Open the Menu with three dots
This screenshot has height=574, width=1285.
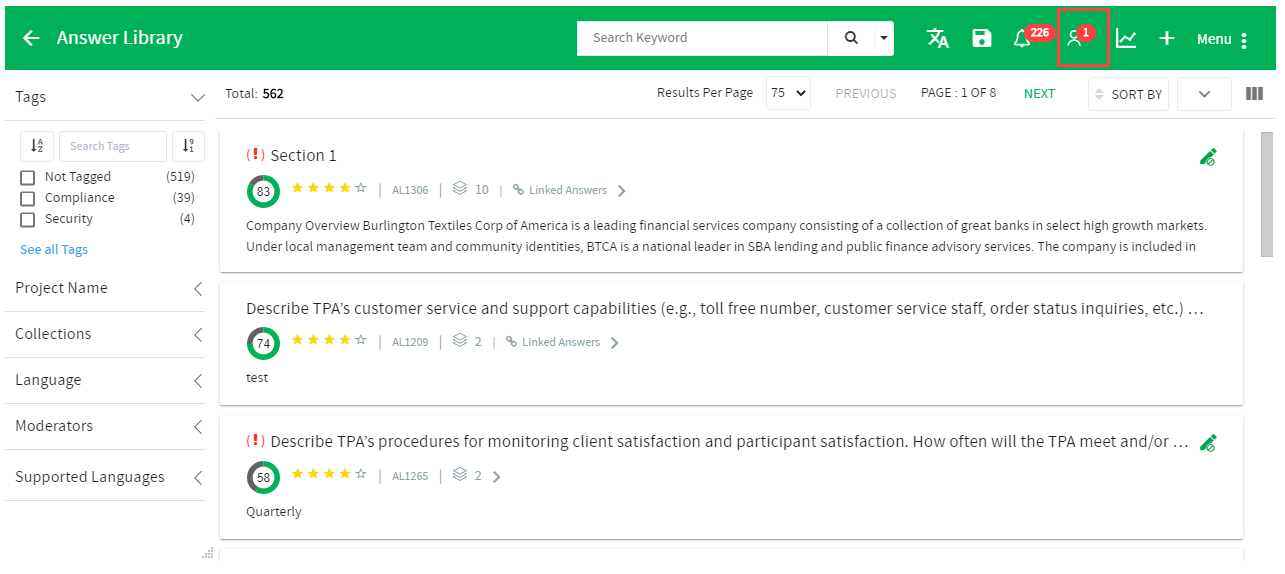click(x=1224, y=39)
